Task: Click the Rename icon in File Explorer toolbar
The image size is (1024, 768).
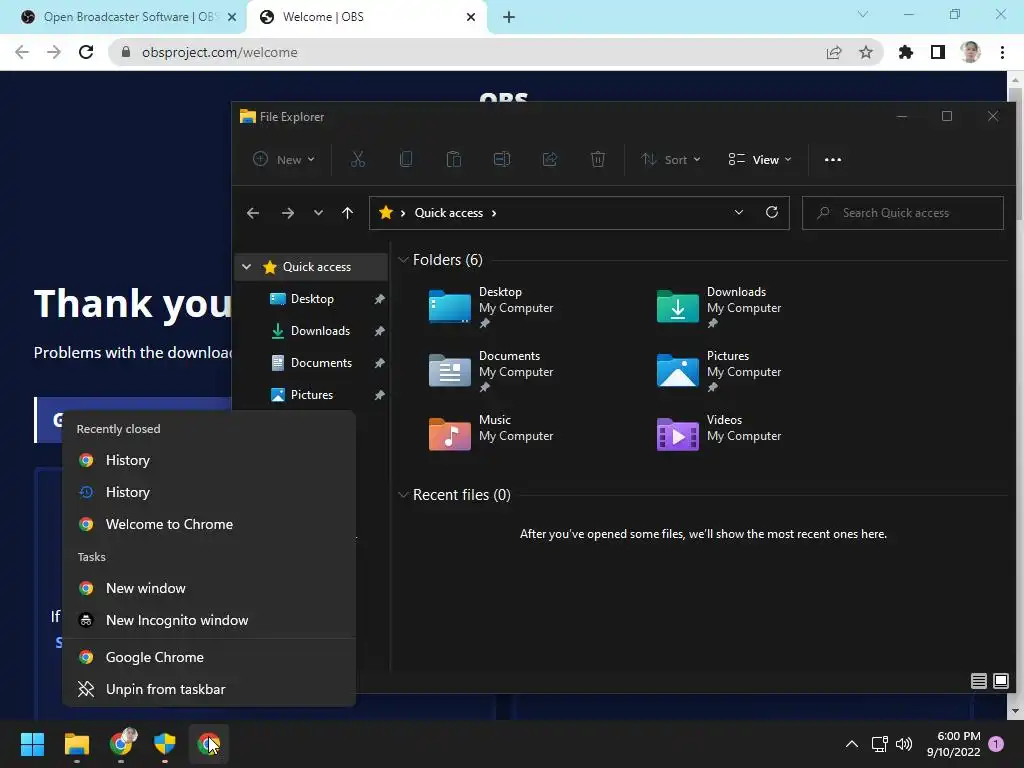Action: [x=502, y=159]
